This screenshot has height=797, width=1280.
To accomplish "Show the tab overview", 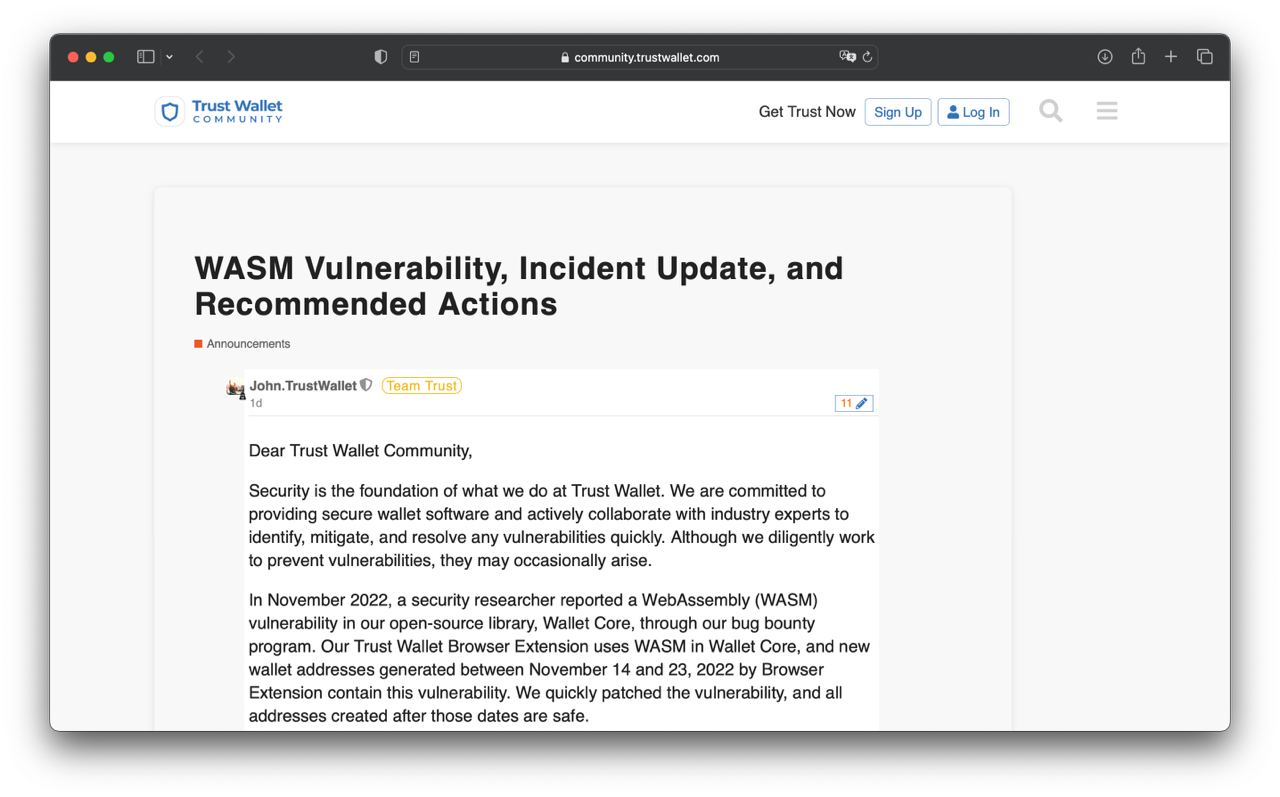I will [x=1205, y=57].
